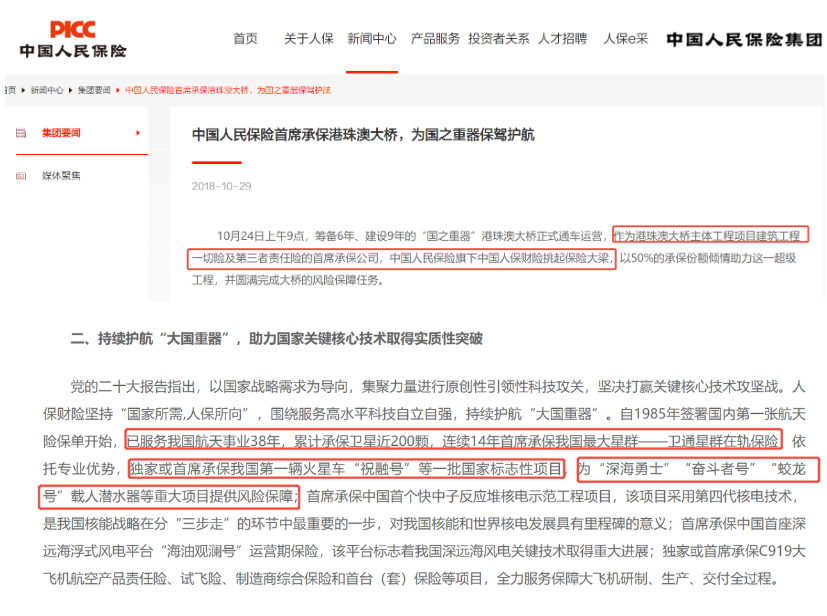Click the 新闻中心 breadcrumb link
Viewport: 827px width, 616px height.
(x=47, y=90)
